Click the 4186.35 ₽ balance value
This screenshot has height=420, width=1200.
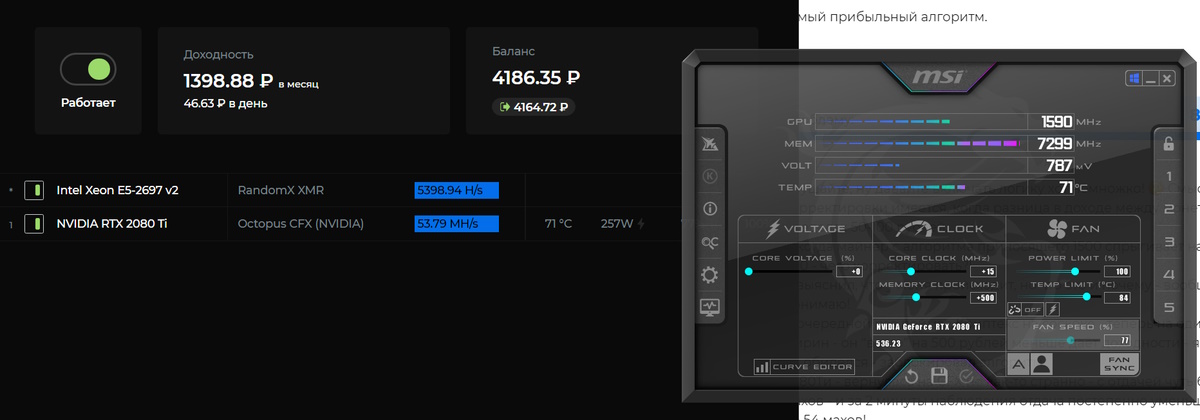tap(536, 76)
